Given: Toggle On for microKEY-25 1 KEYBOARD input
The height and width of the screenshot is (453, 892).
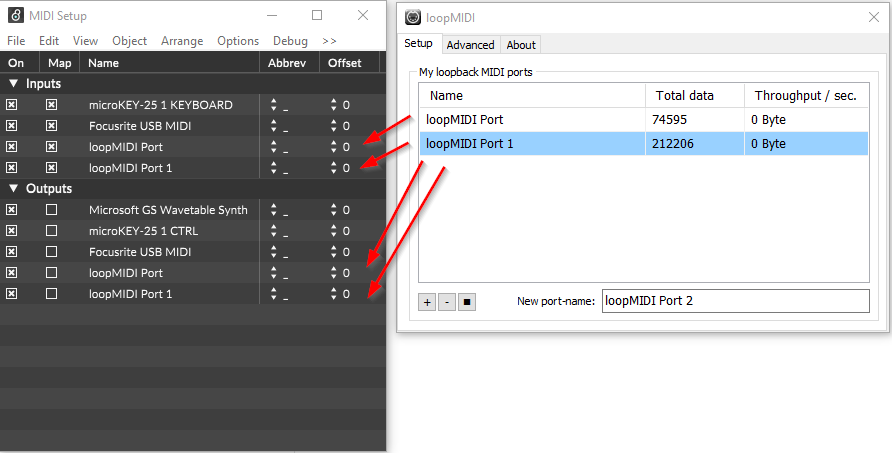Looking at the screenshot, I should pos(11,105).
